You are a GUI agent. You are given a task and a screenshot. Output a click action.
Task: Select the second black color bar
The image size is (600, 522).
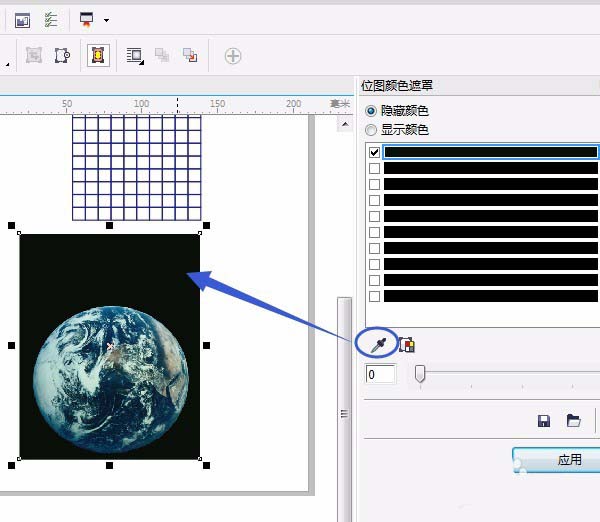(491, 168)
